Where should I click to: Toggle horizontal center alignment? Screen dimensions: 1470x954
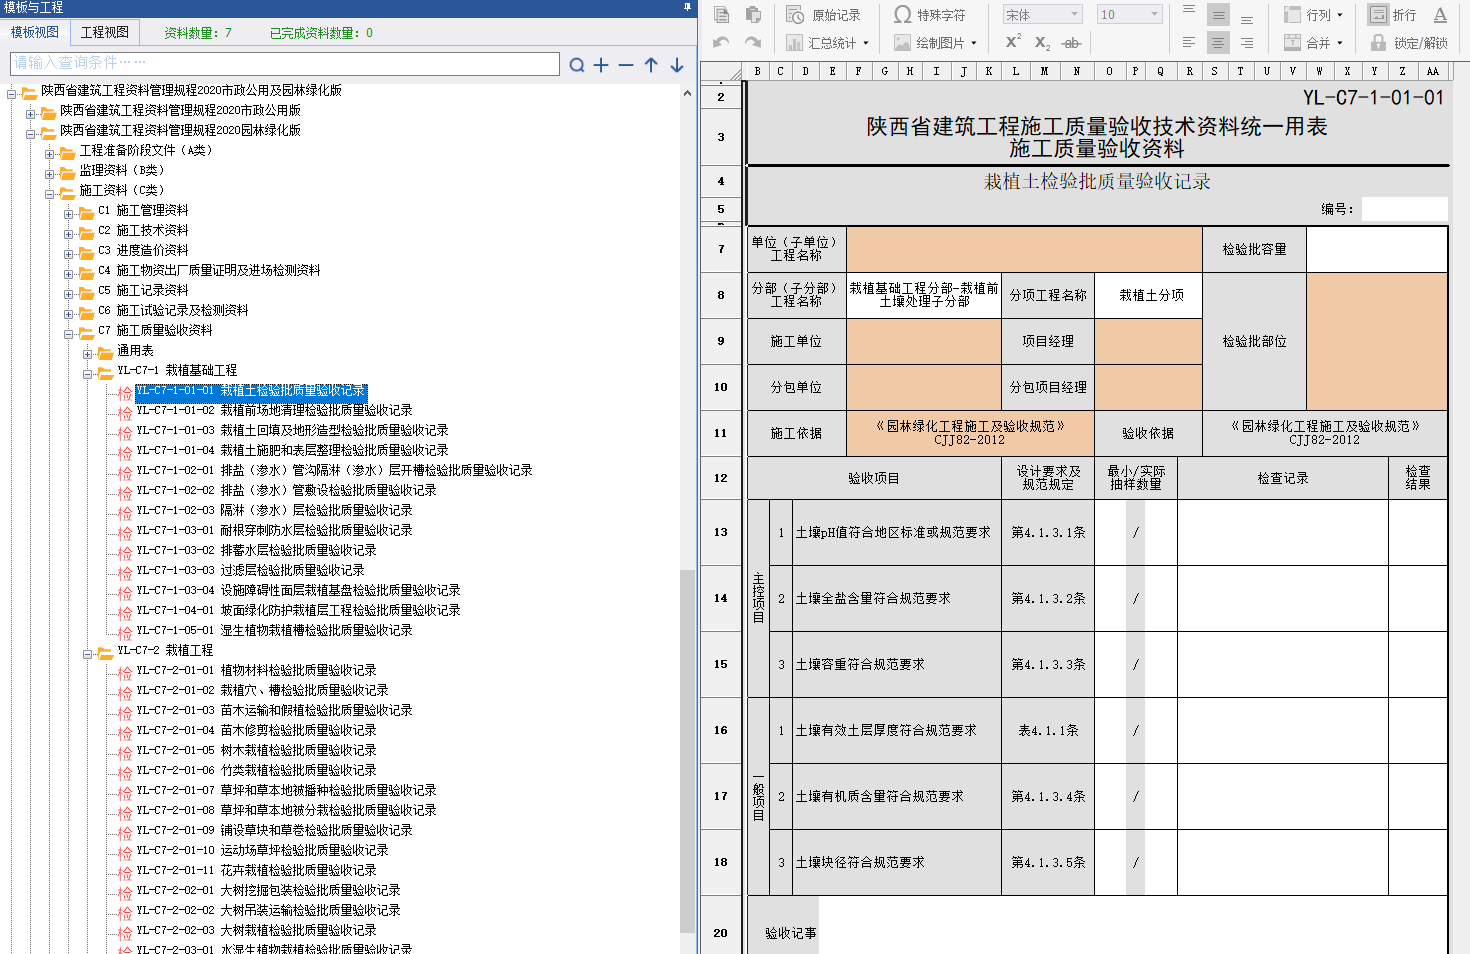(1218, 42)
